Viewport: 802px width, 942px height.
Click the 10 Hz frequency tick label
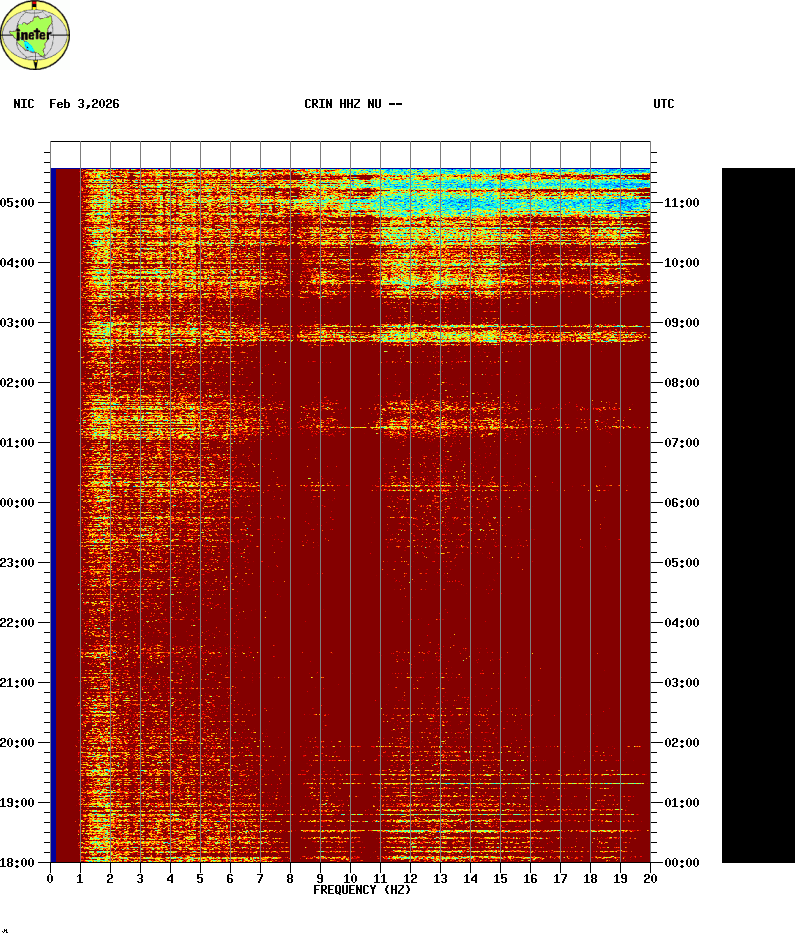pyautogui.click(x=350, y=879)
